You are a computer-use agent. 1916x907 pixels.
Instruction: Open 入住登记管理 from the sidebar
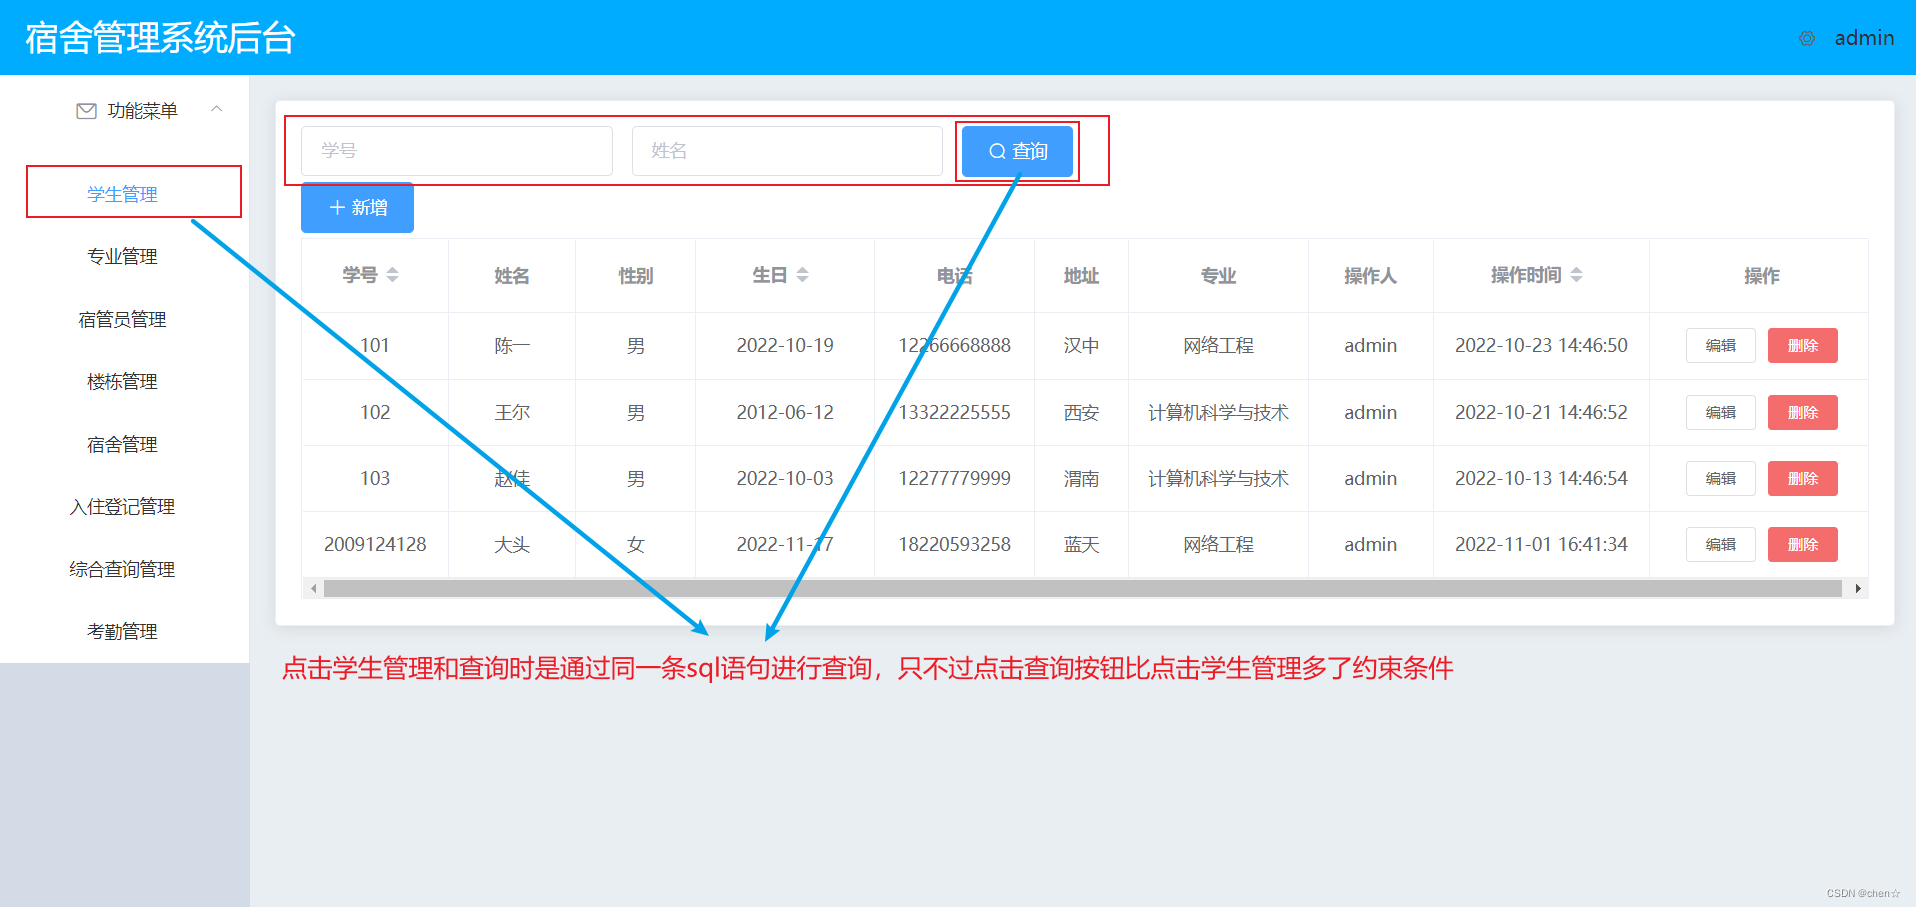pos(122,507)
